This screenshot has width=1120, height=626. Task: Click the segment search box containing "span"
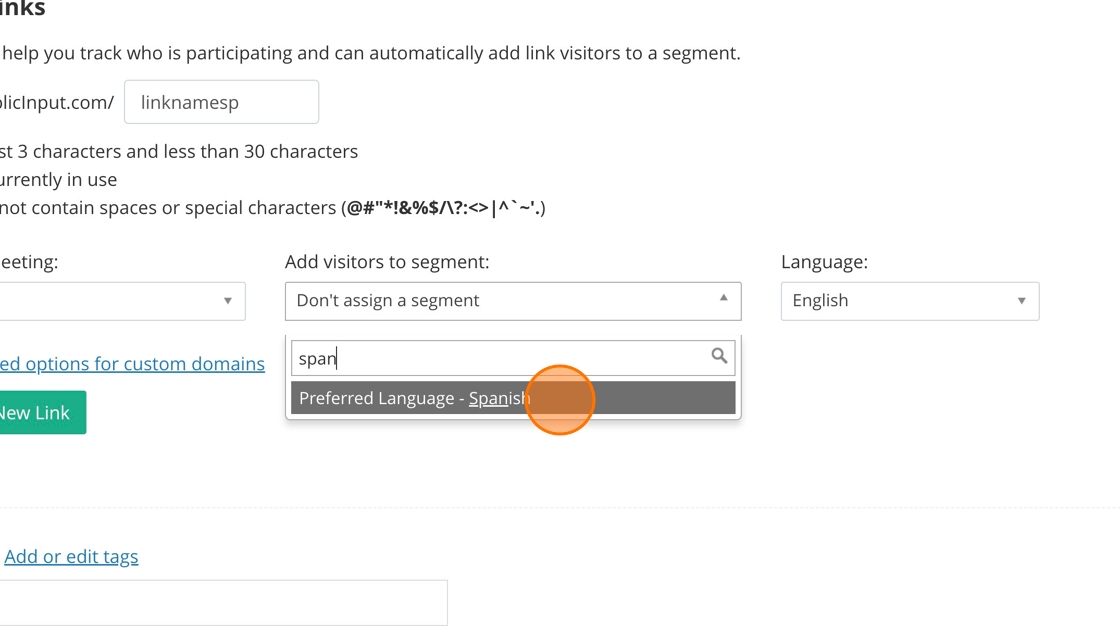(x=500, y=358)
